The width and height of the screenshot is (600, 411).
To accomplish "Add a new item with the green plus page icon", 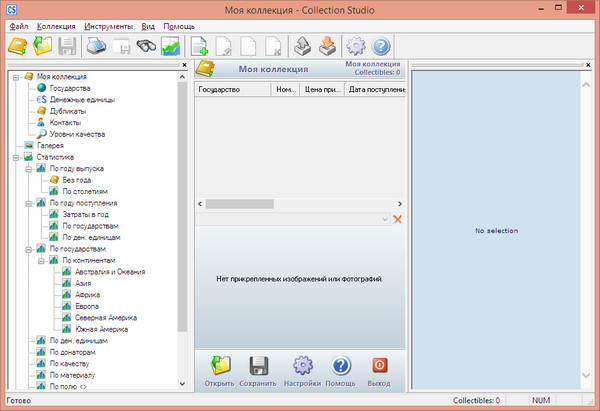I will 199,46.
